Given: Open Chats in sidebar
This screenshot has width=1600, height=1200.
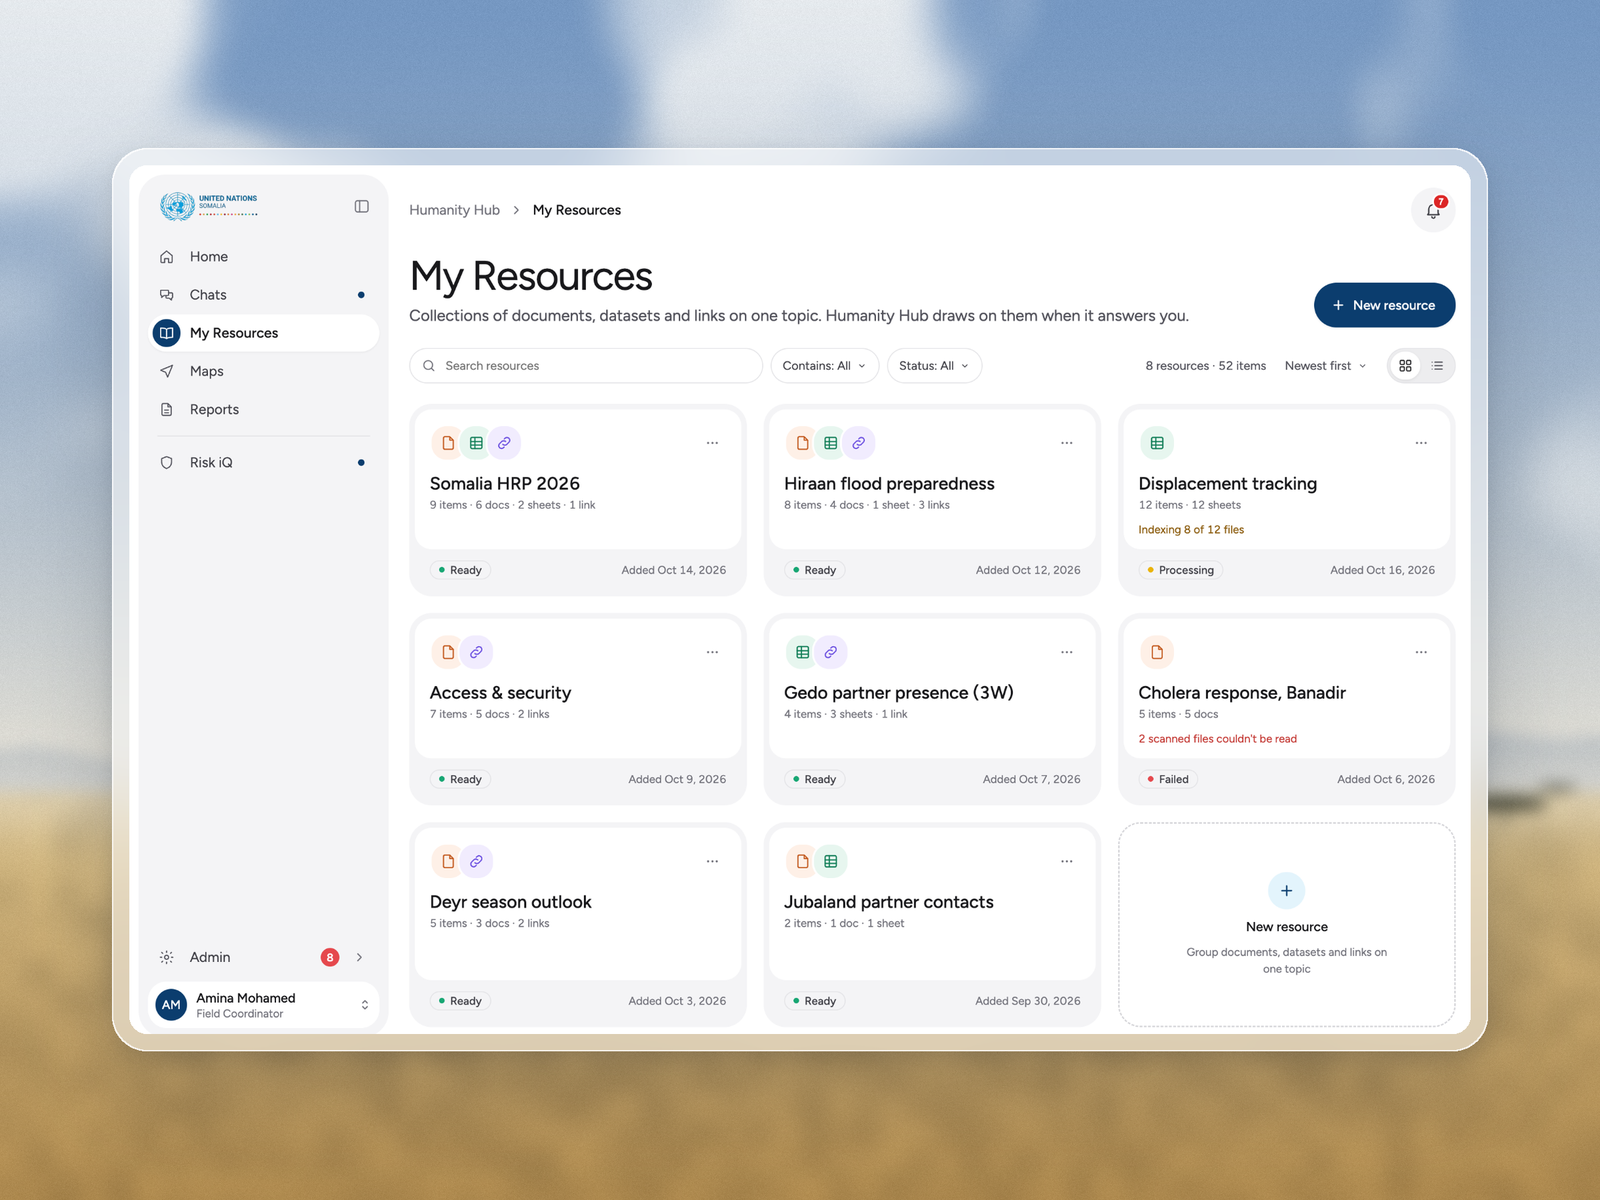Looking at the screenshot, I should [264, 295].
